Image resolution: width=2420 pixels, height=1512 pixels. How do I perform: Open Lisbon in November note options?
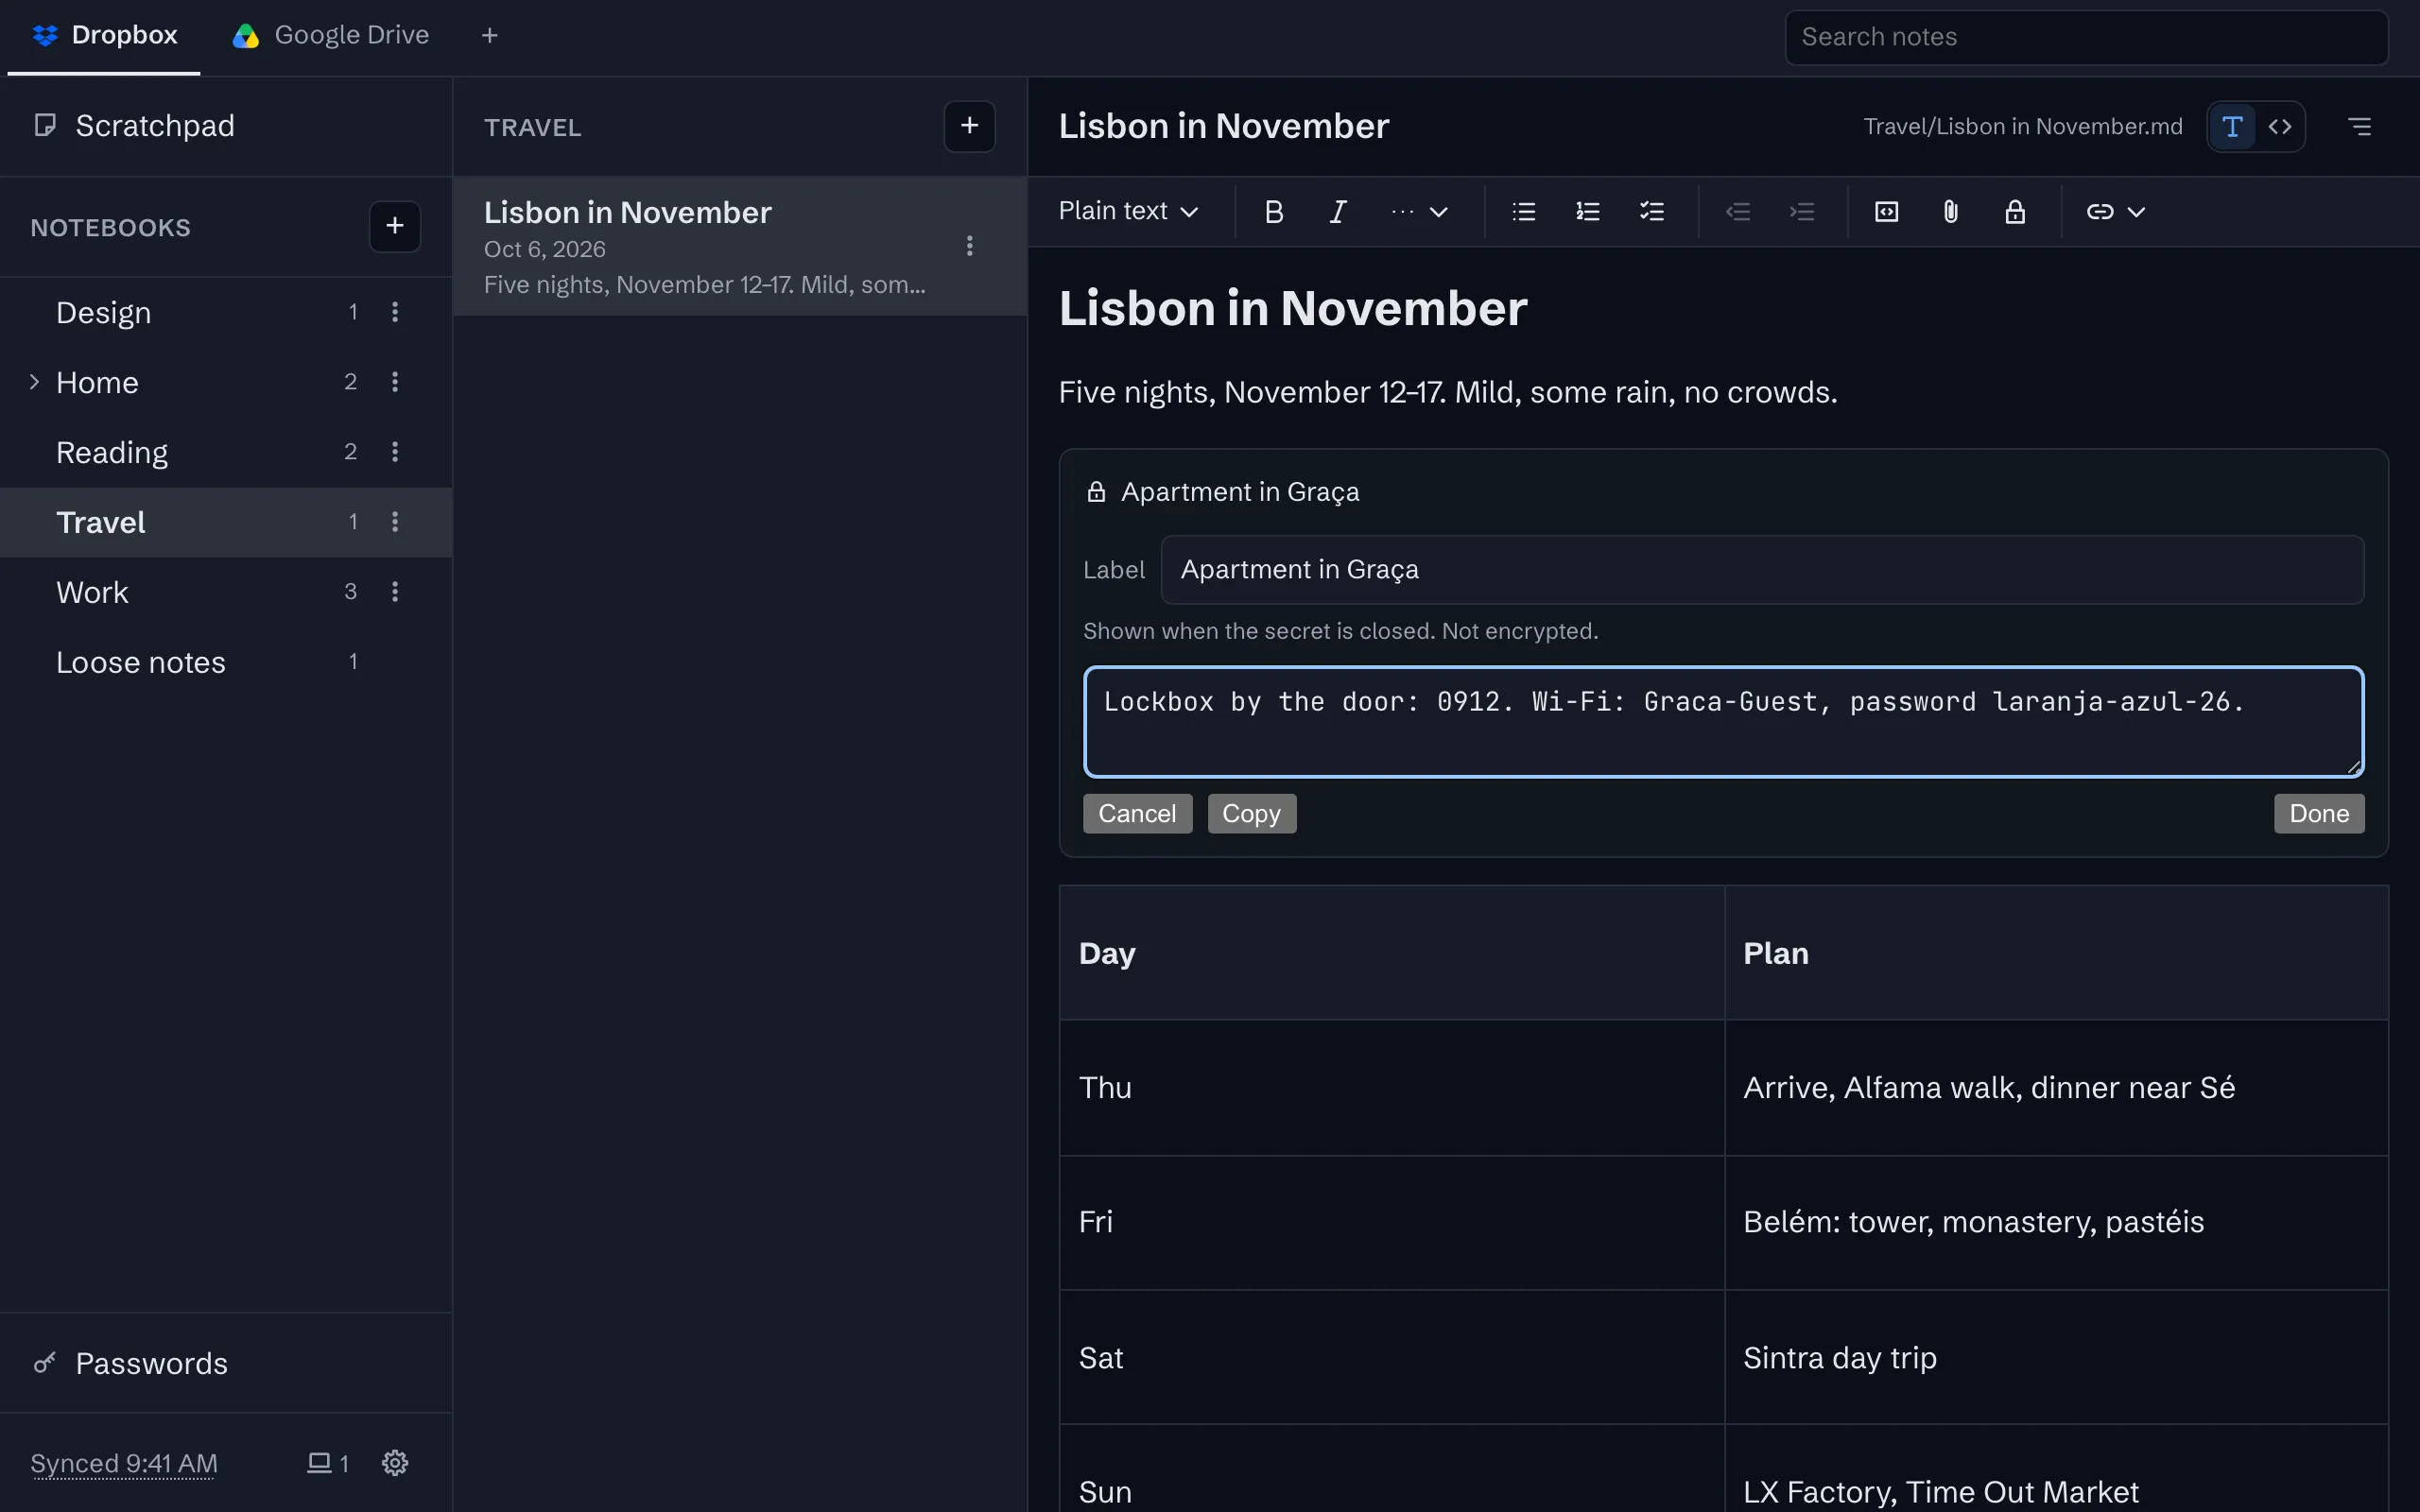pyautogui.click(x=969, y=246)
